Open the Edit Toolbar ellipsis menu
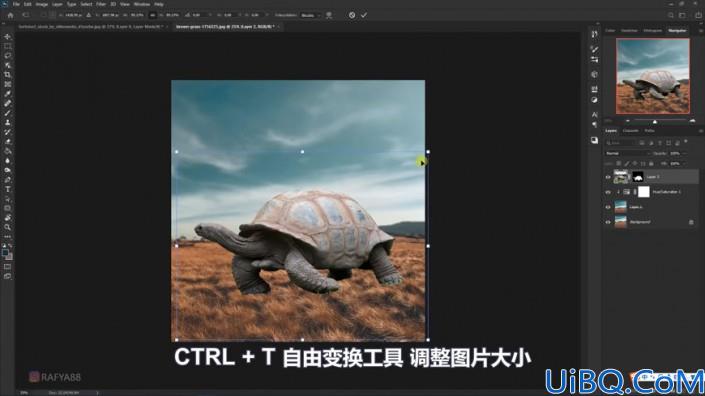This screenshot has height=396, width=705. coord(8,236)
